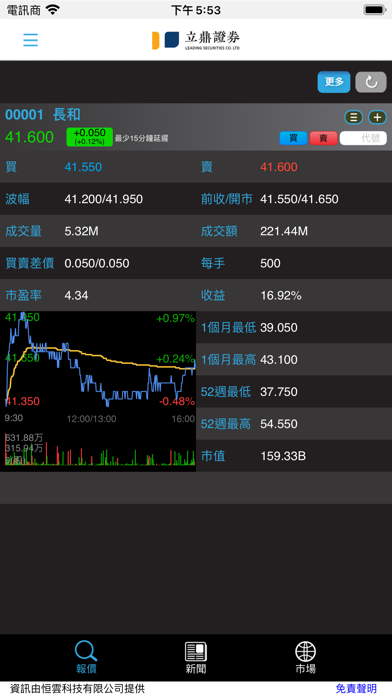
Task: Tap the range value 41.200/41.950
Action: pyautogui.click(x=103, y=199)
